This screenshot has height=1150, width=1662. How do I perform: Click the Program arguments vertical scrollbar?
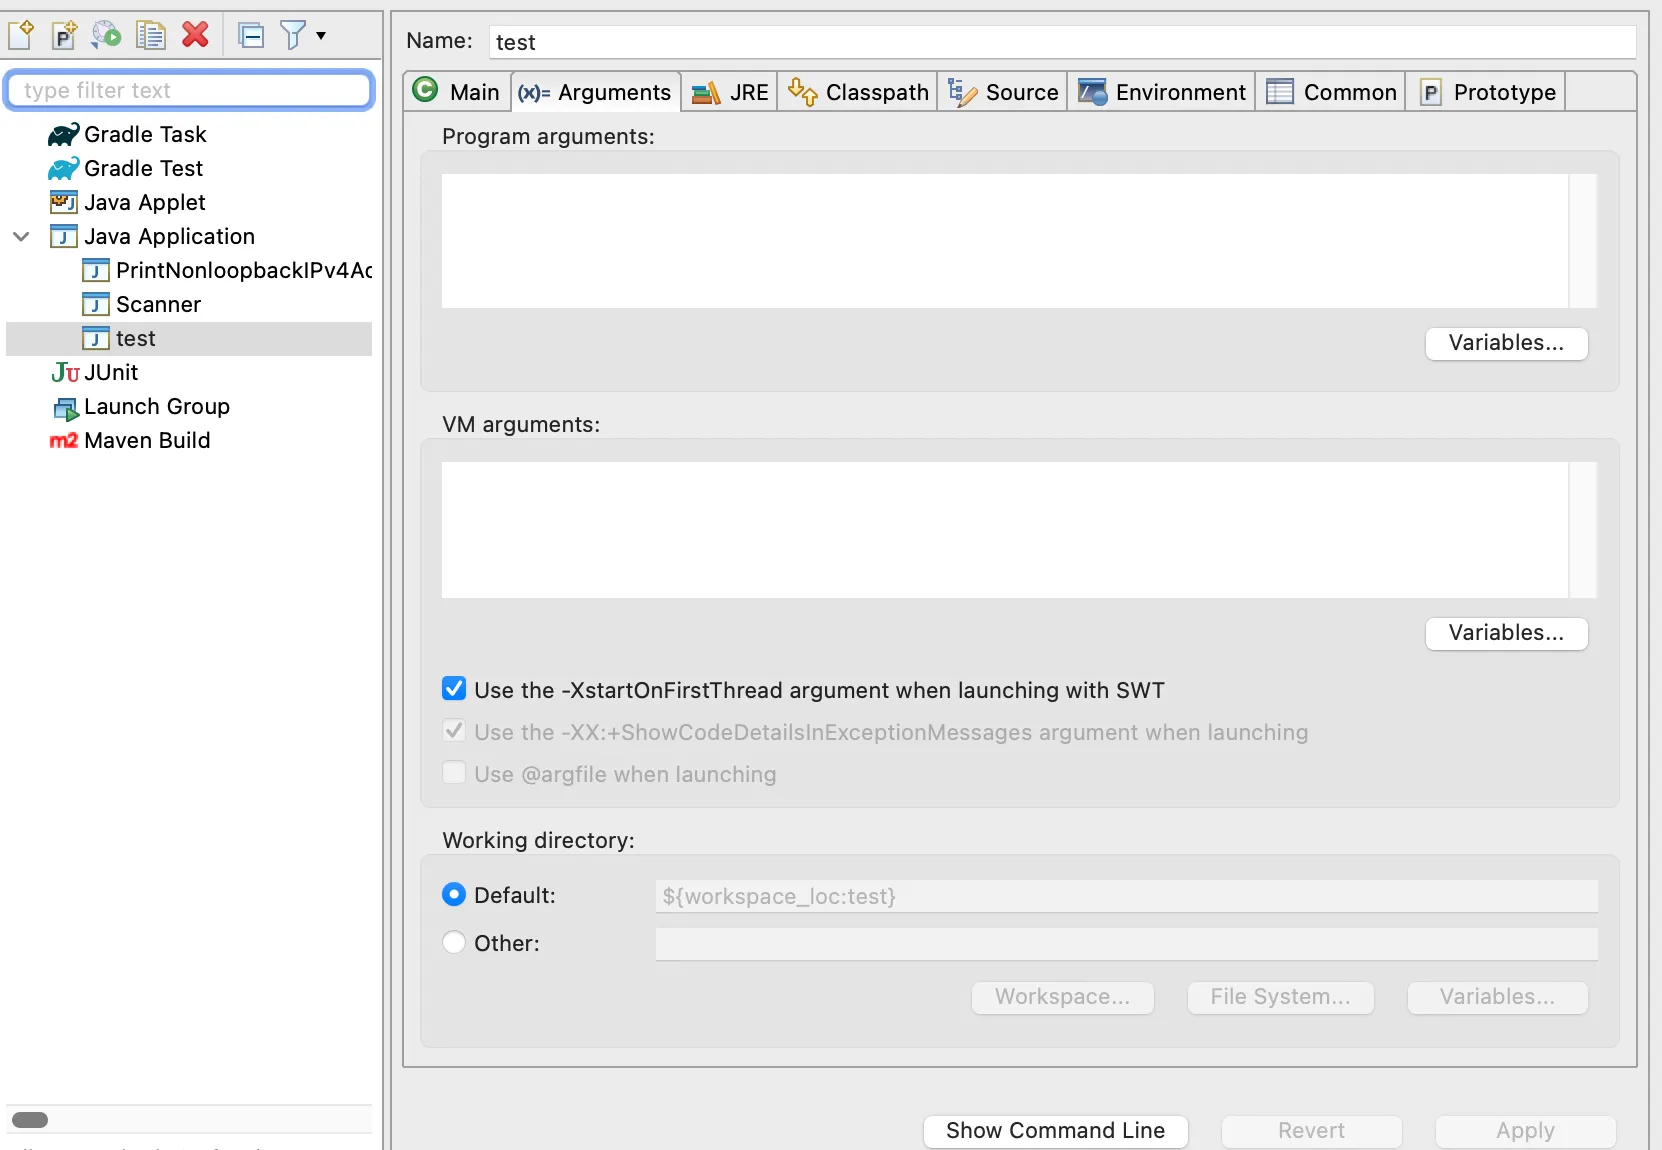coord(1583,241)
